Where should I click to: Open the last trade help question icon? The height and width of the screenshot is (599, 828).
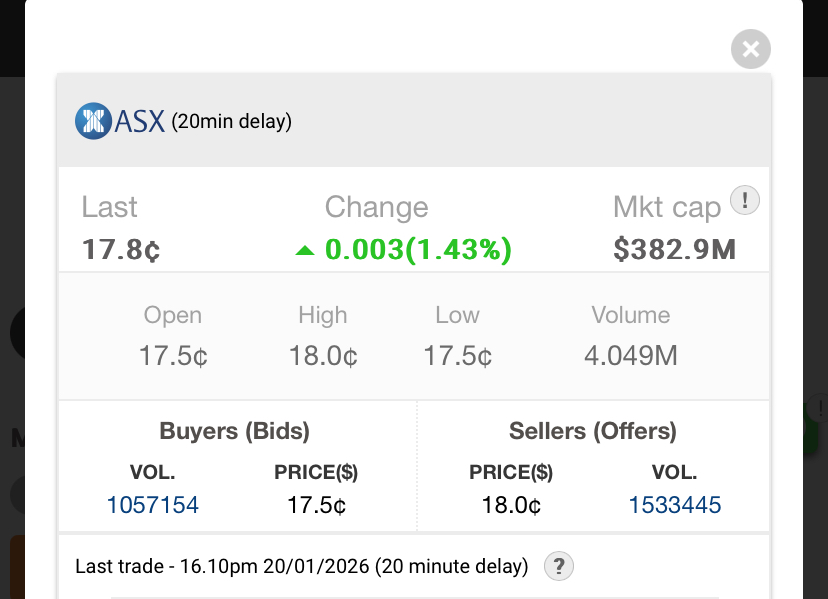(x=559, y=566)
